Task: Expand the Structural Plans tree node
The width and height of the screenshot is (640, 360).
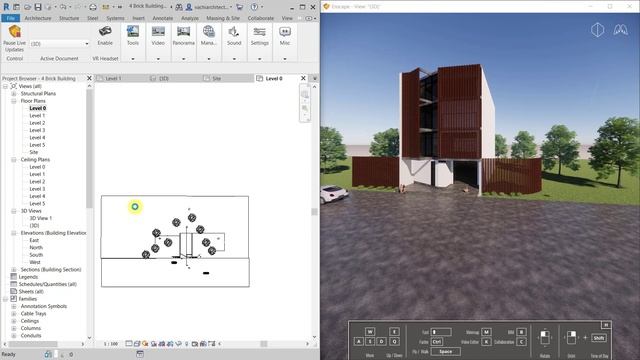Action: [x=14, y=93]
